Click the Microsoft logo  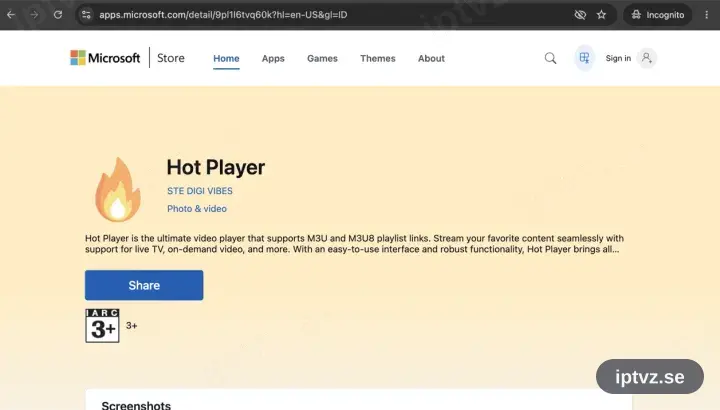105,58
